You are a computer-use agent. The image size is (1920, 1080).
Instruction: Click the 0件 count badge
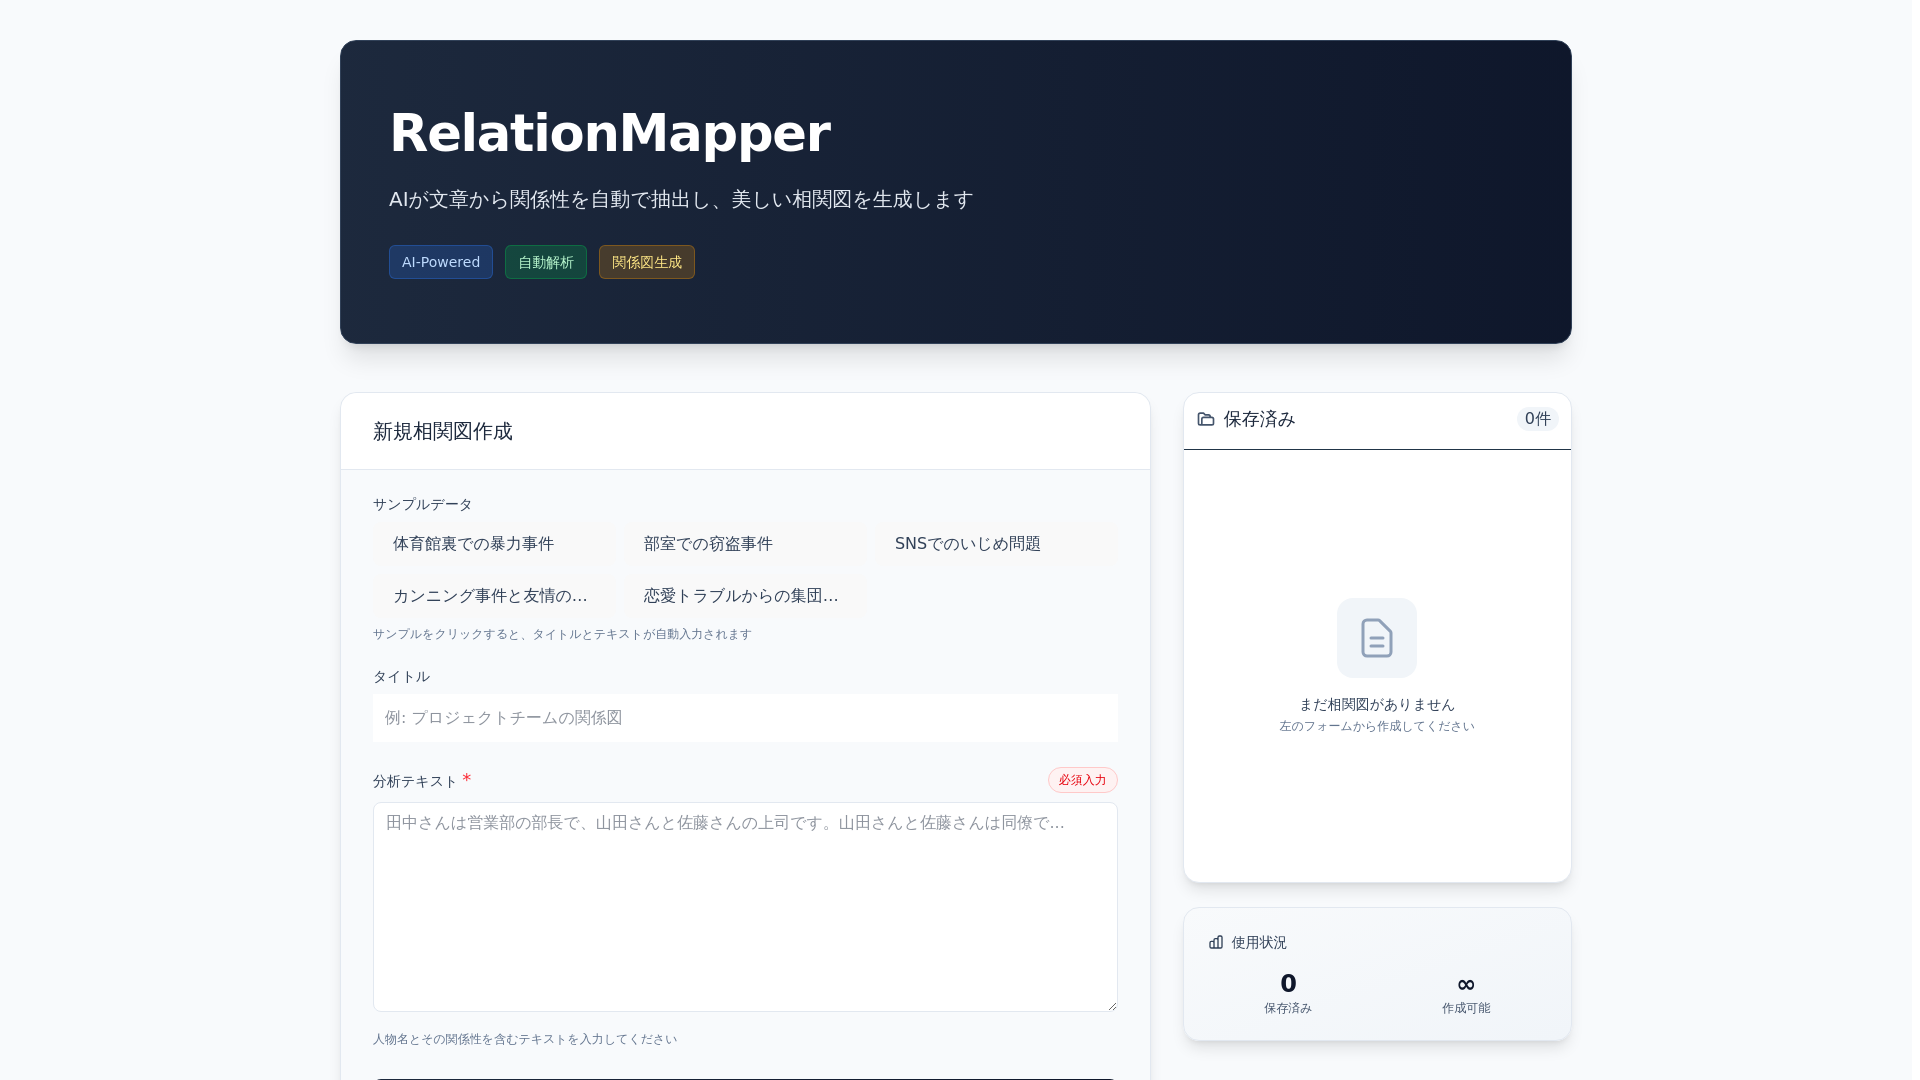point(1538,419)
